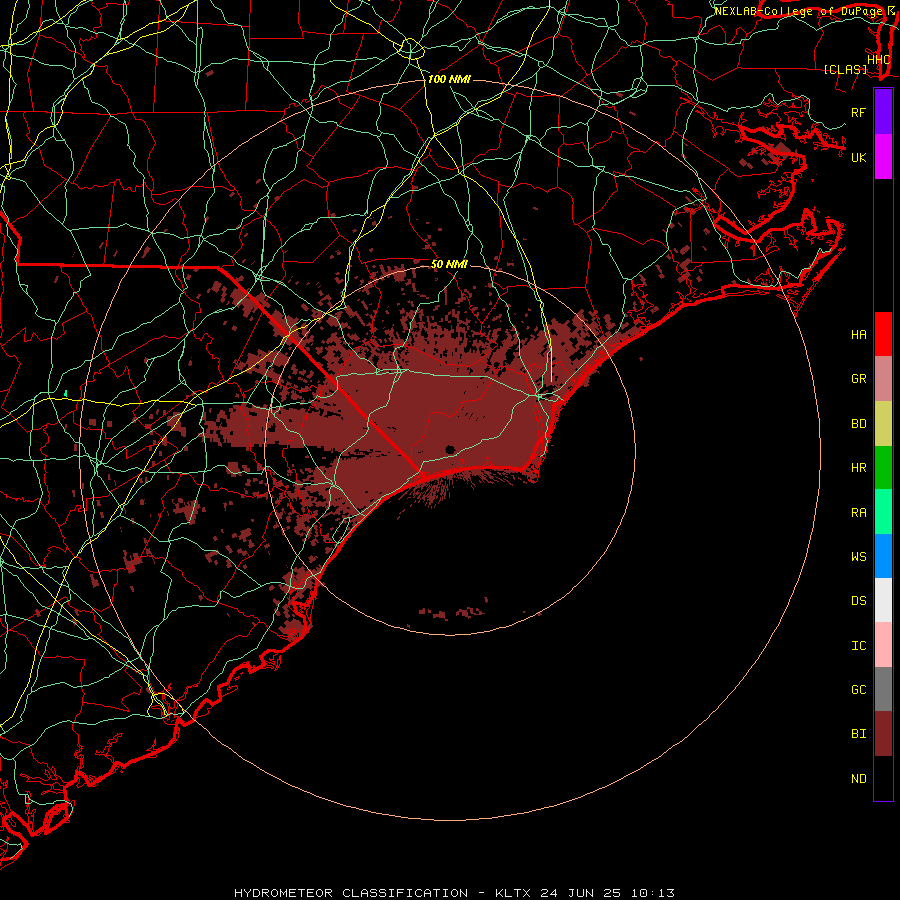Click the small black radar-site hole in echoes

450,449
